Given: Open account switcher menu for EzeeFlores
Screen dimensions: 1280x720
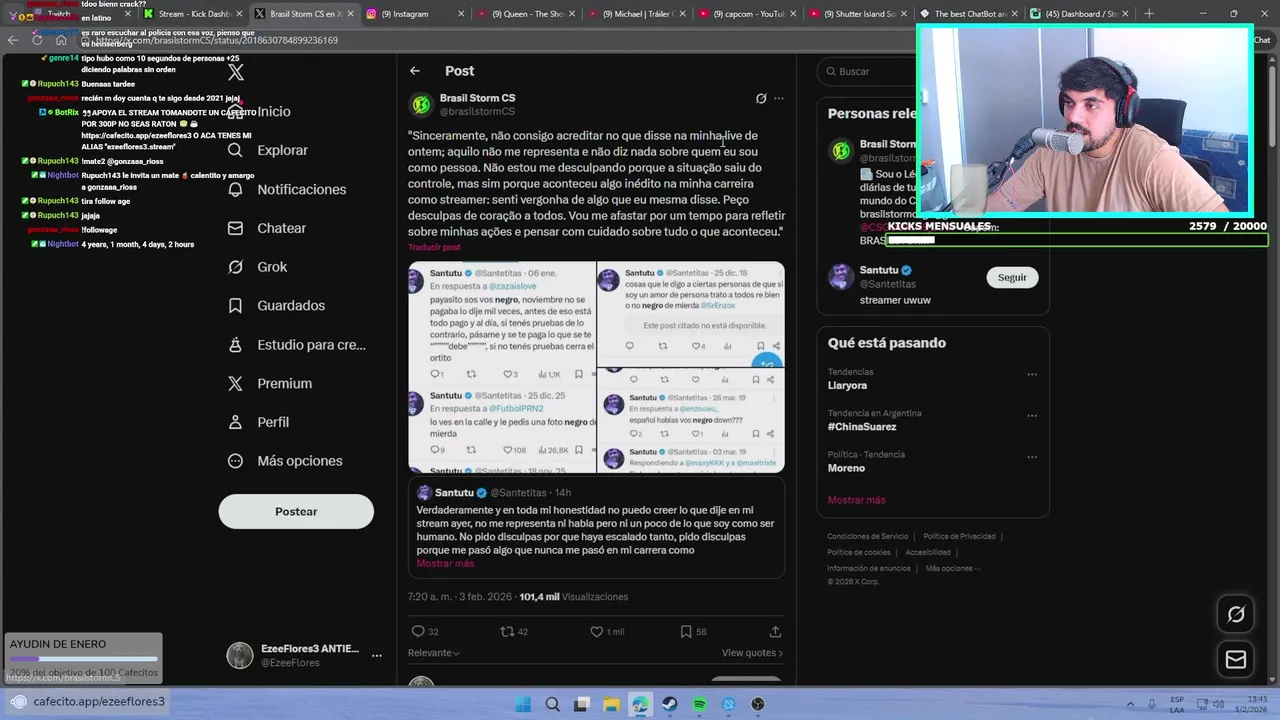Looking at the screenshot, I should pyautogui.click(x=377, y=656).
